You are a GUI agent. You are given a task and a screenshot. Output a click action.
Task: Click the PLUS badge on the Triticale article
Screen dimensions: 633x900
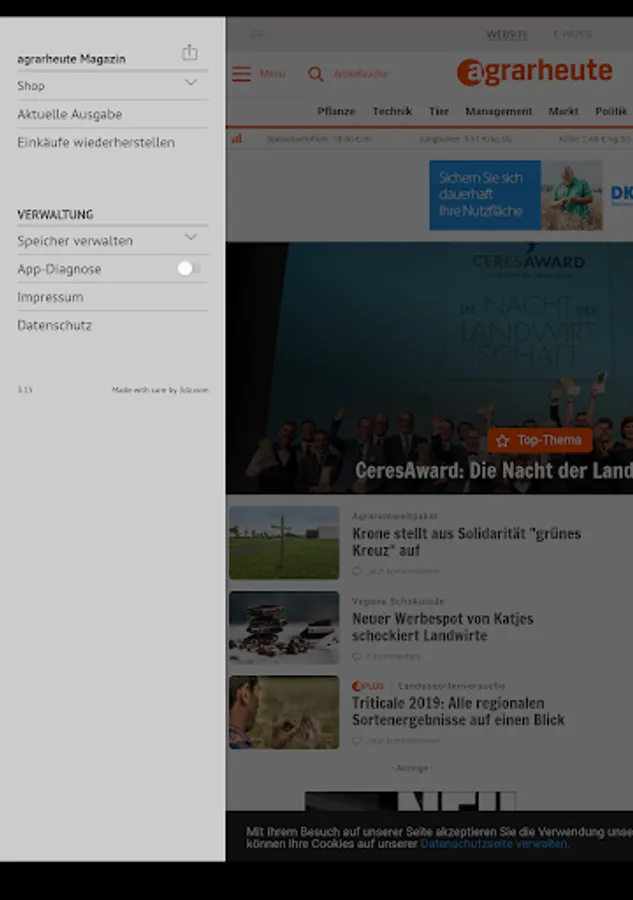coord(368,686)
